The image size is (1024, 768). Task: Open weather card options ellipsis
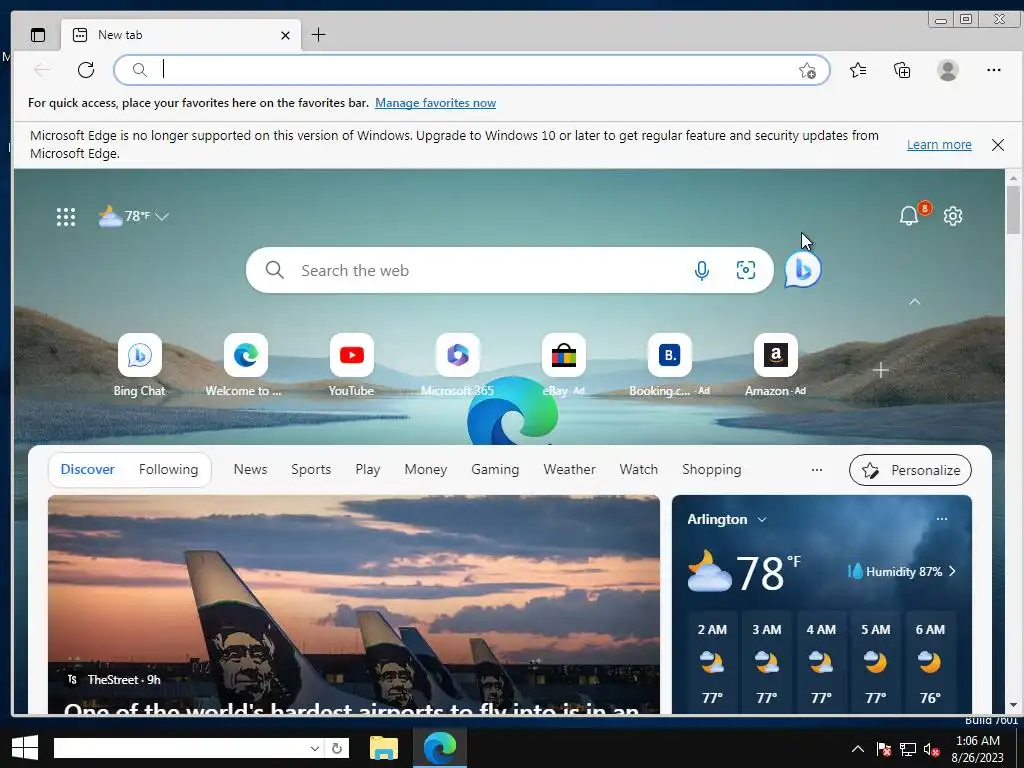pos(942,519)
